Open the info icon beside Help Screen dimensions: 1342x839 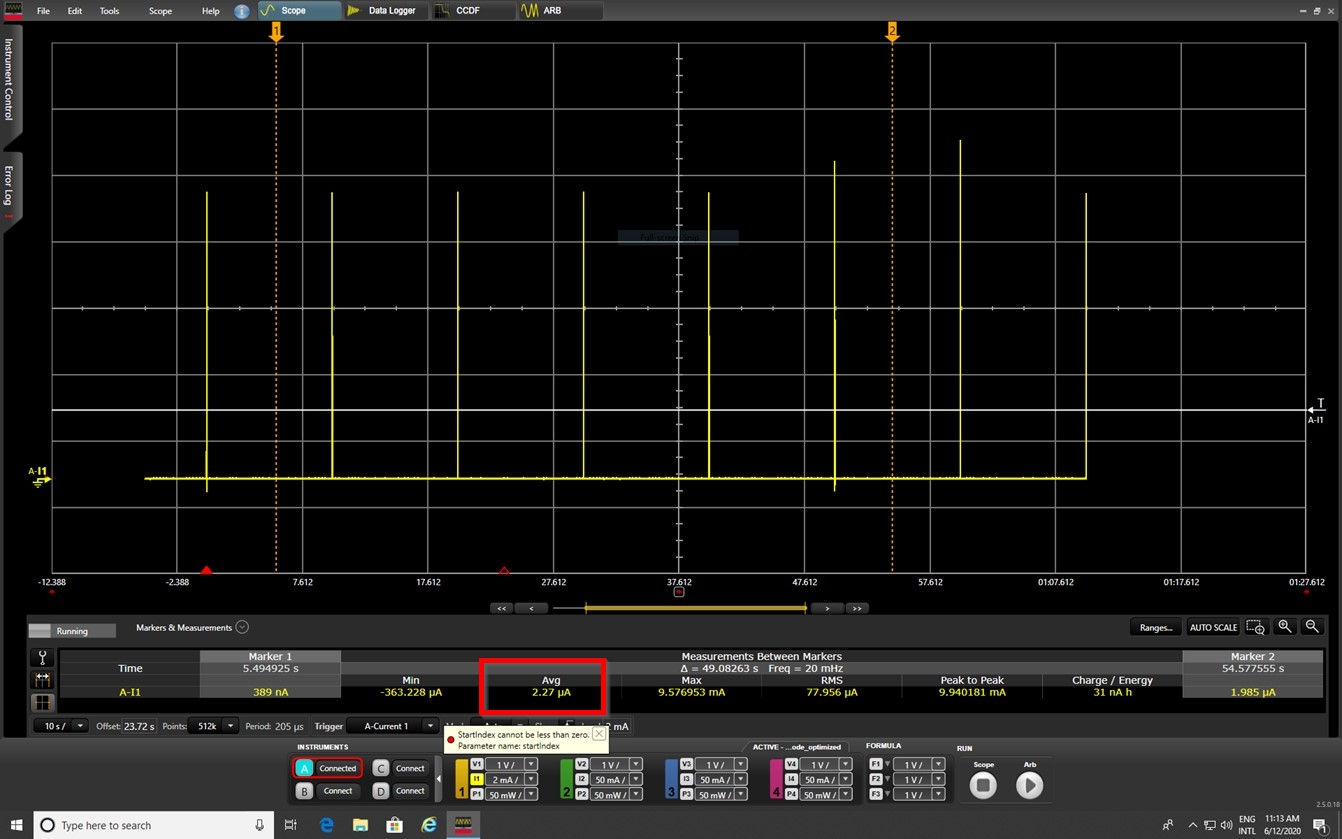click(242, 11)
